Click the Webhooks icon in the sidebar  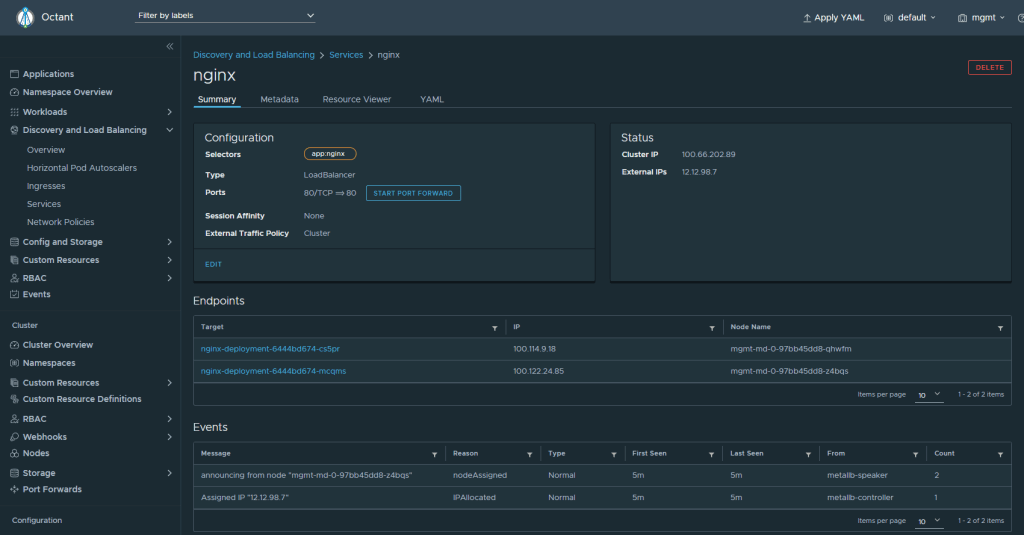point(14,437)
